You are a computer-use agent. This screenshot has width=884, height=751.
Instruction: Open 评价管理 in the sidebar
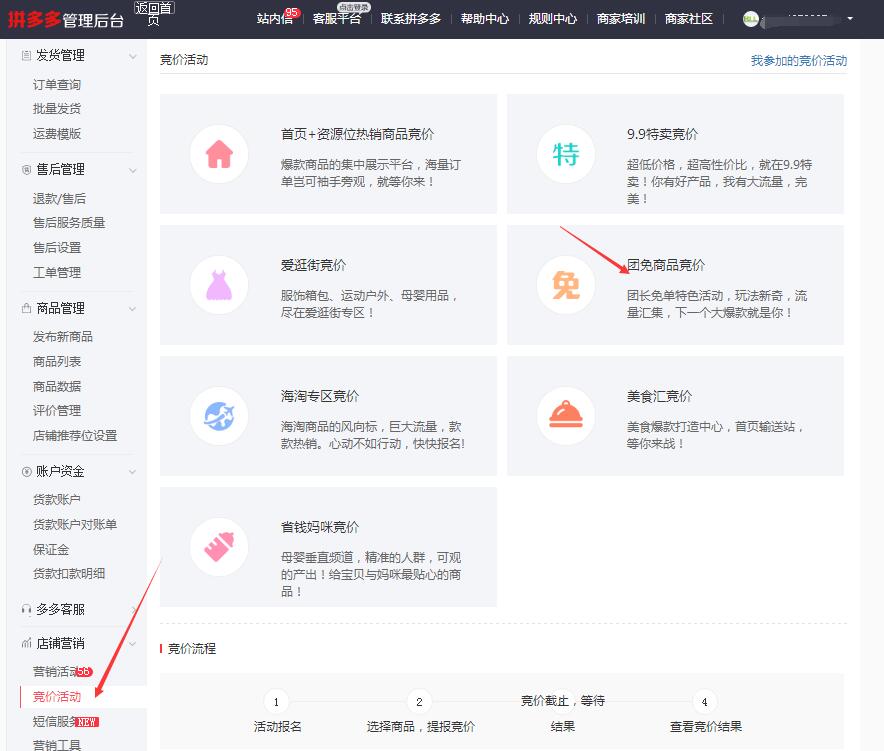tap(57, 410)
